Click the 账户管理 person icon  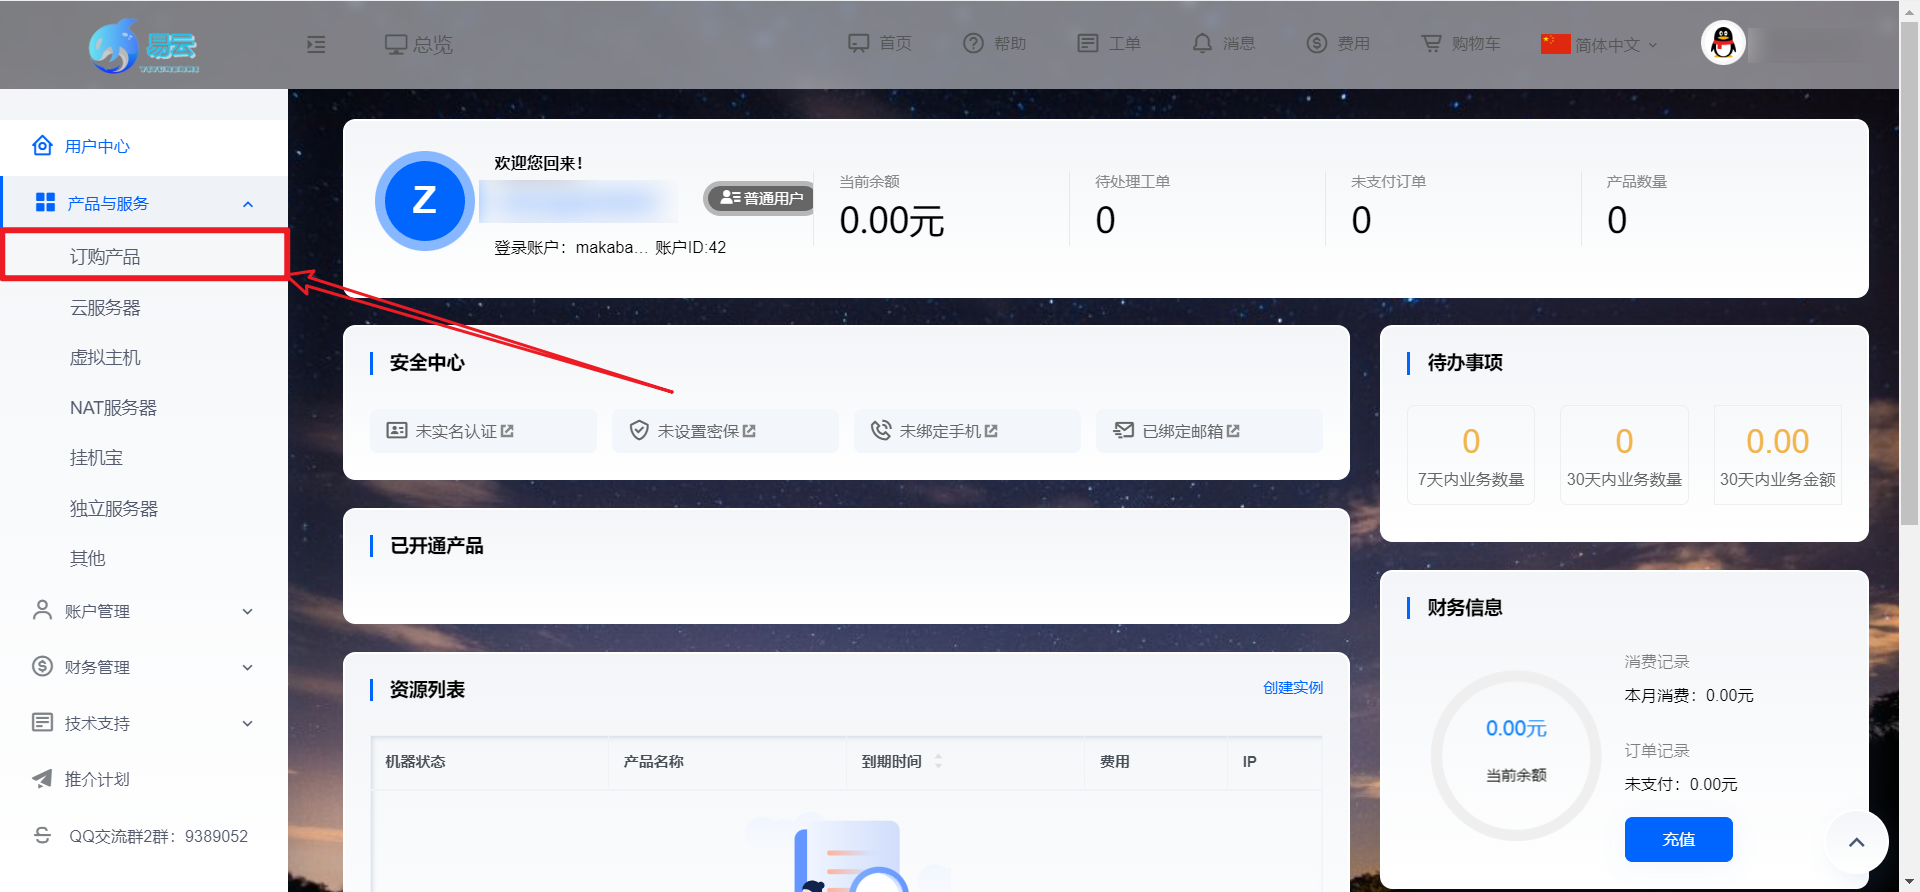[x=42, y=610]
